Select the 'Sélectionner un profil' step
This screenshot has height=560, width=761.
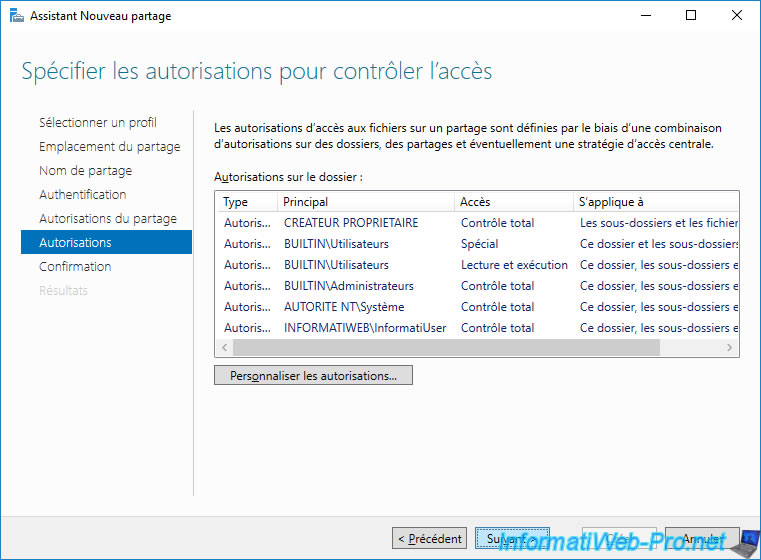(97, 123)
